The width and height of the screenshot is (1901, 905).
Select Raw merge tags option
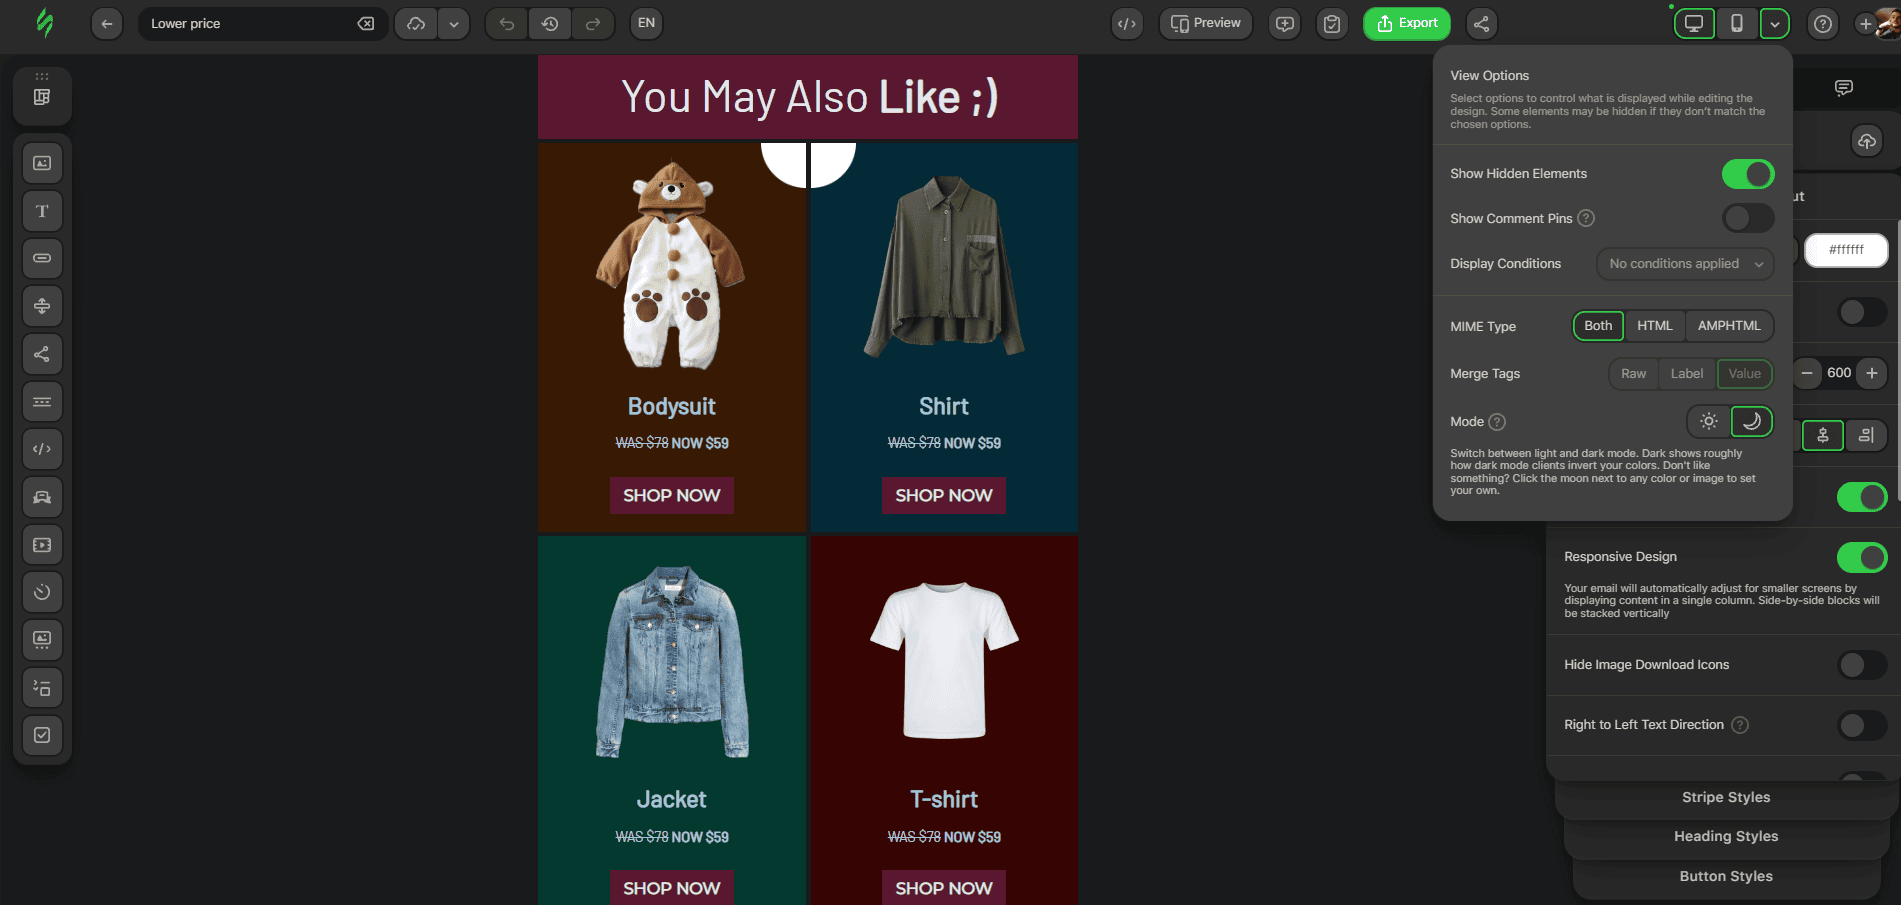(x=1633, y=374)
